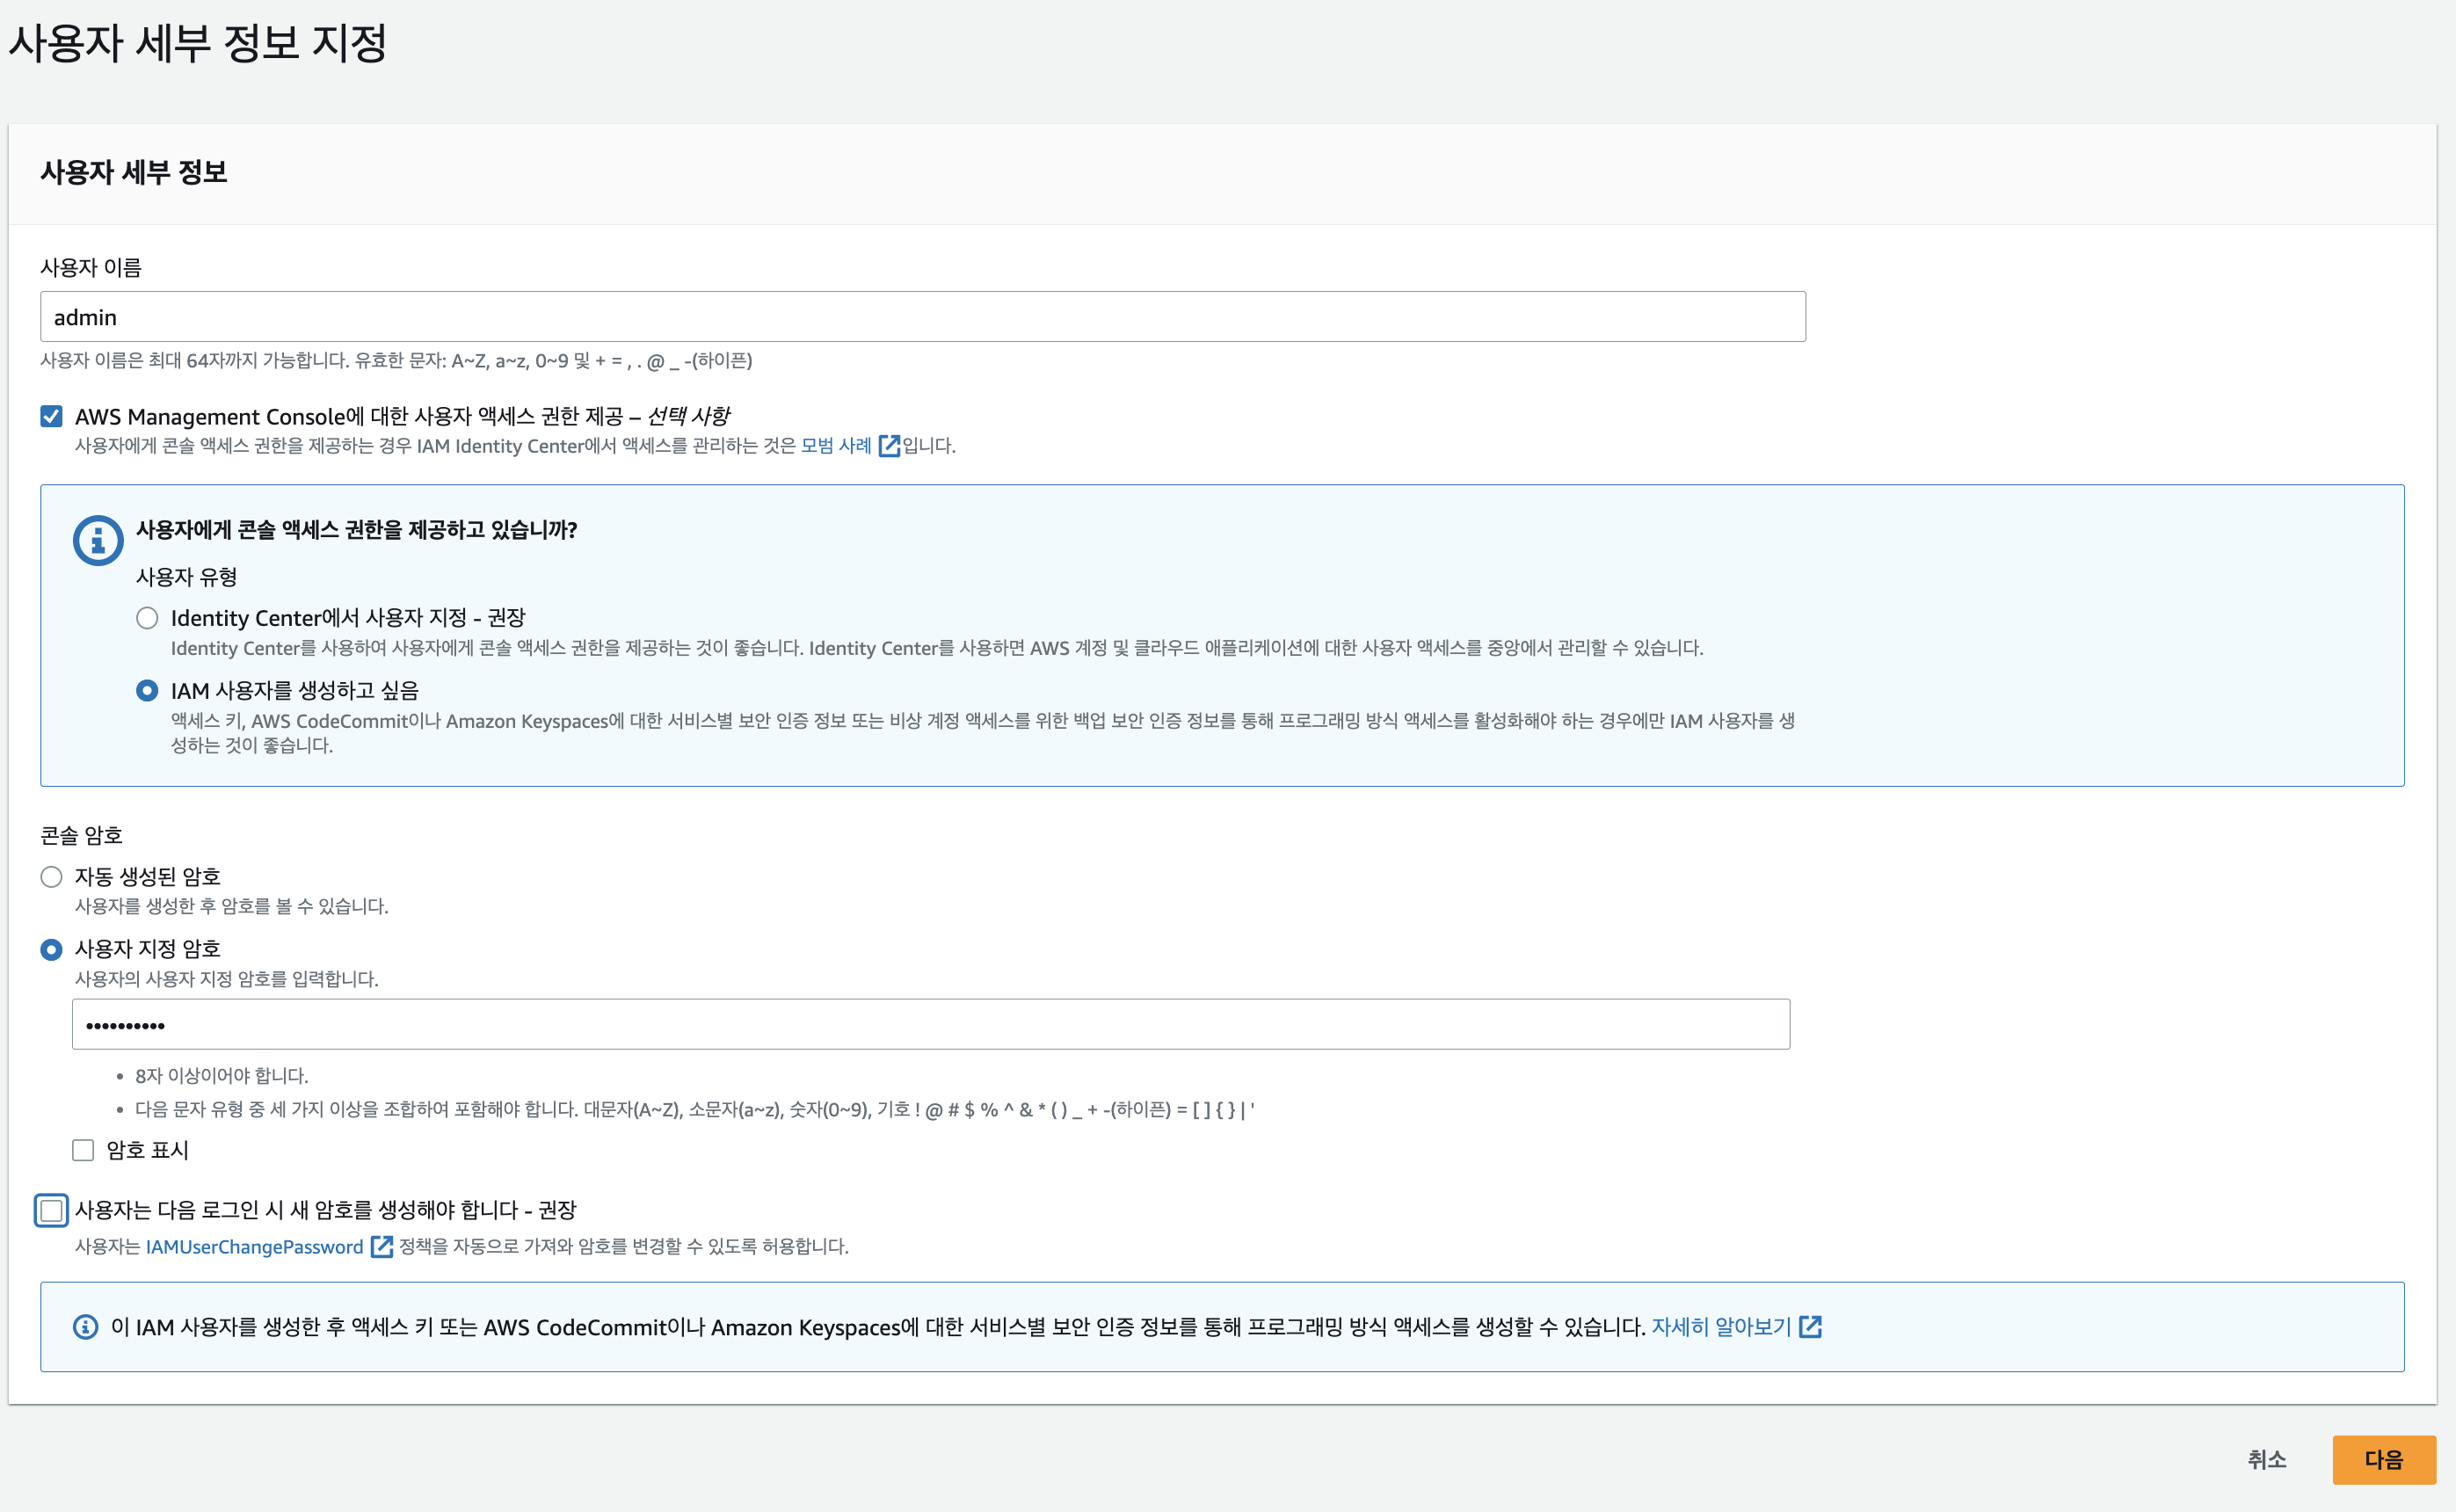This screenshot has width=2456, height=1512.
Task: Click the 사용자 세부 정보 section header
Action: point(134,173)
